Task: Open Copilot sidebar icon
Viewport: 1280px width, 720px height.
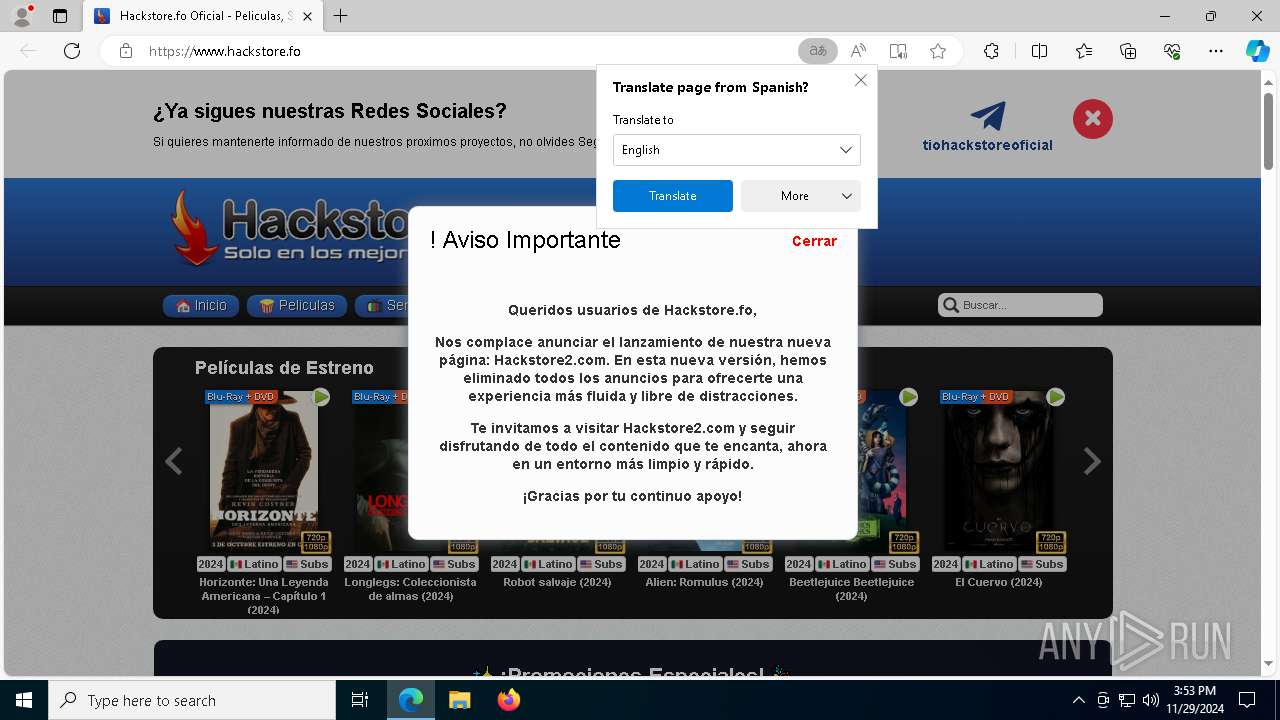Action: 1257,51
